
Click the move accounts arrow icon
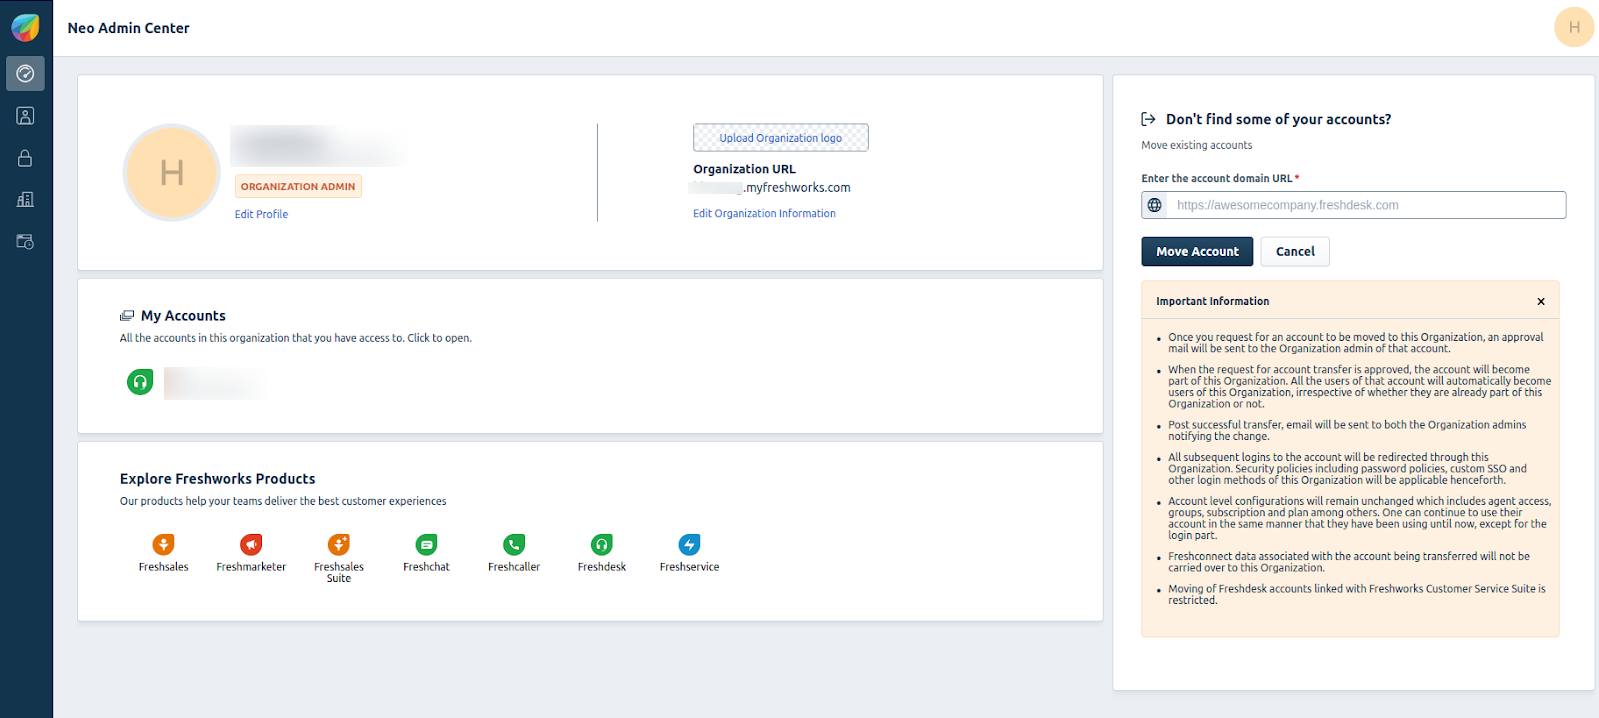coord(1148,119)
